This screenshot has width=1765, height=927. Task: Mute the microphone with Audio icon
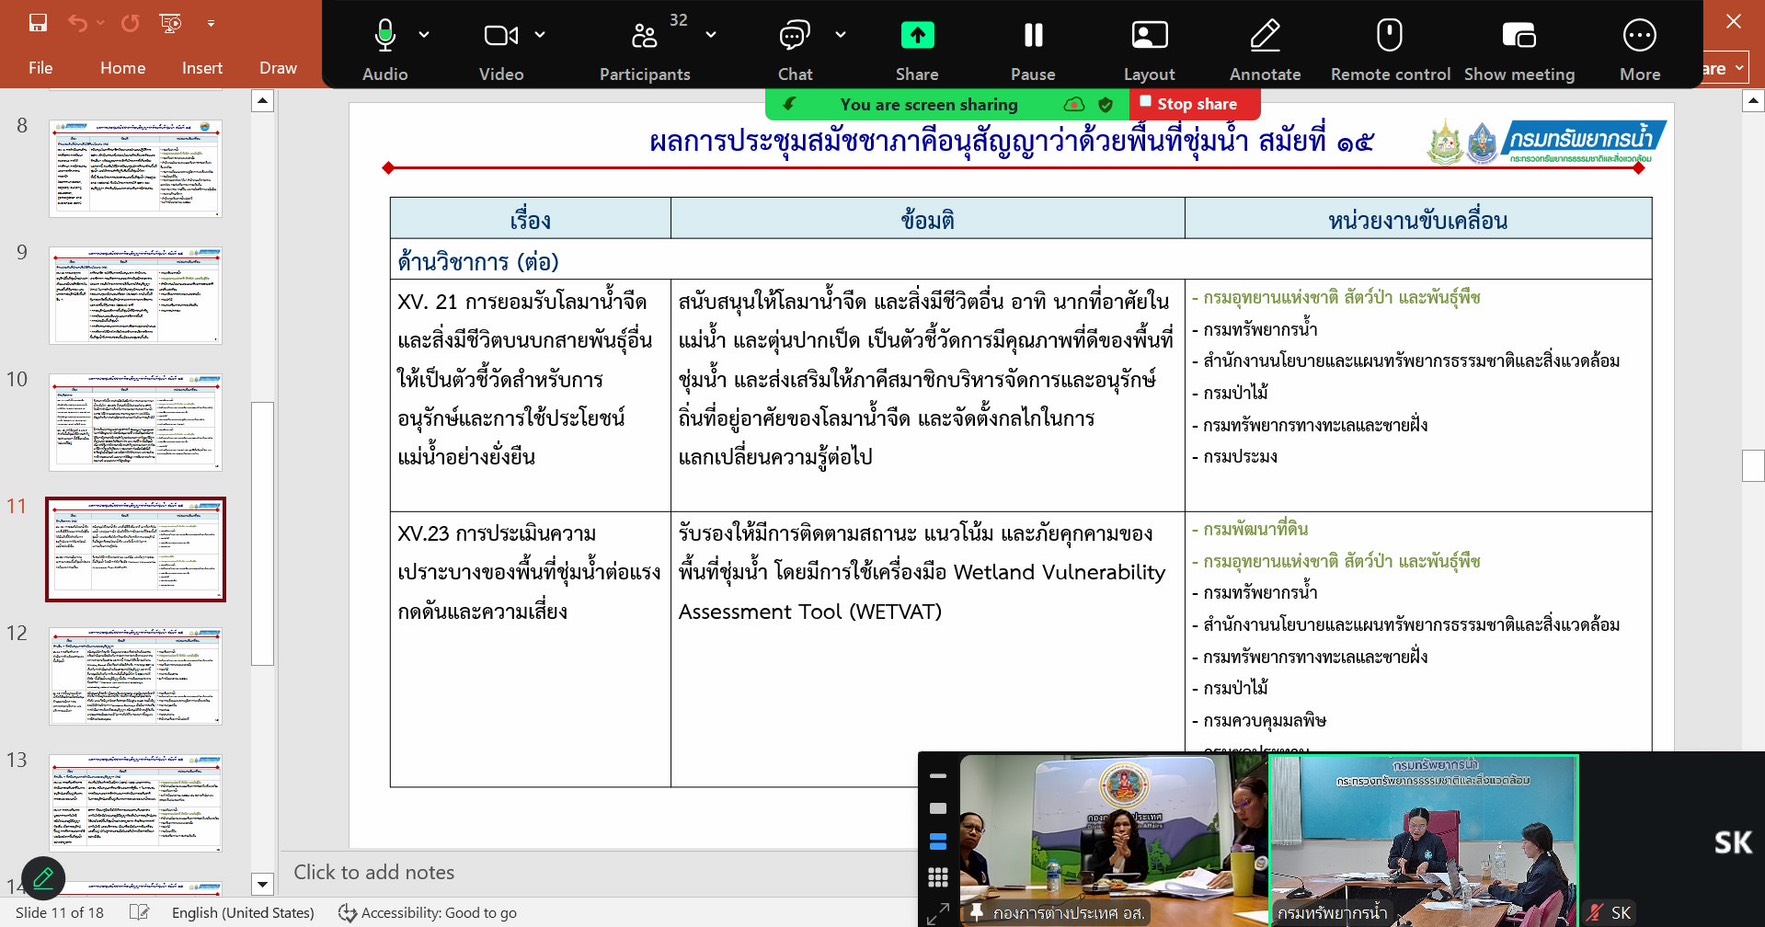pyautogui.click(x=385, y=36)
